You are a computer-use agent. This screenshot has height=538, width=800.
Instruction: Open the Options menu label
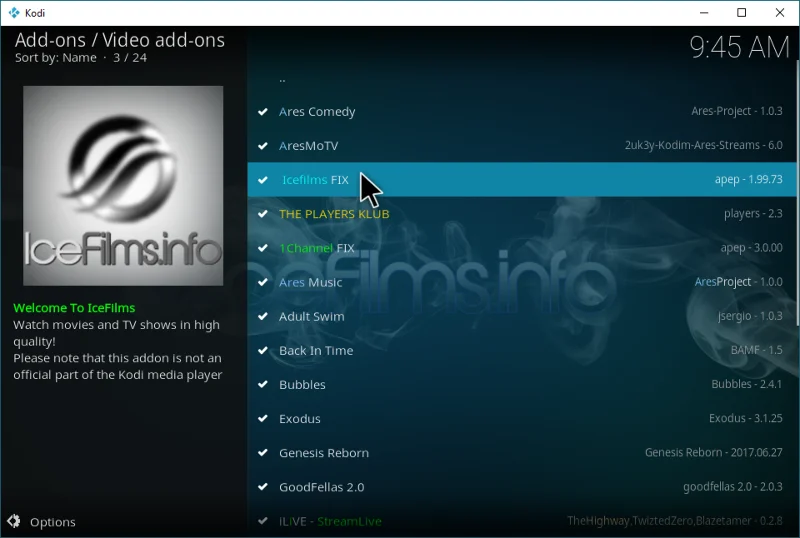tap(53, 522)
